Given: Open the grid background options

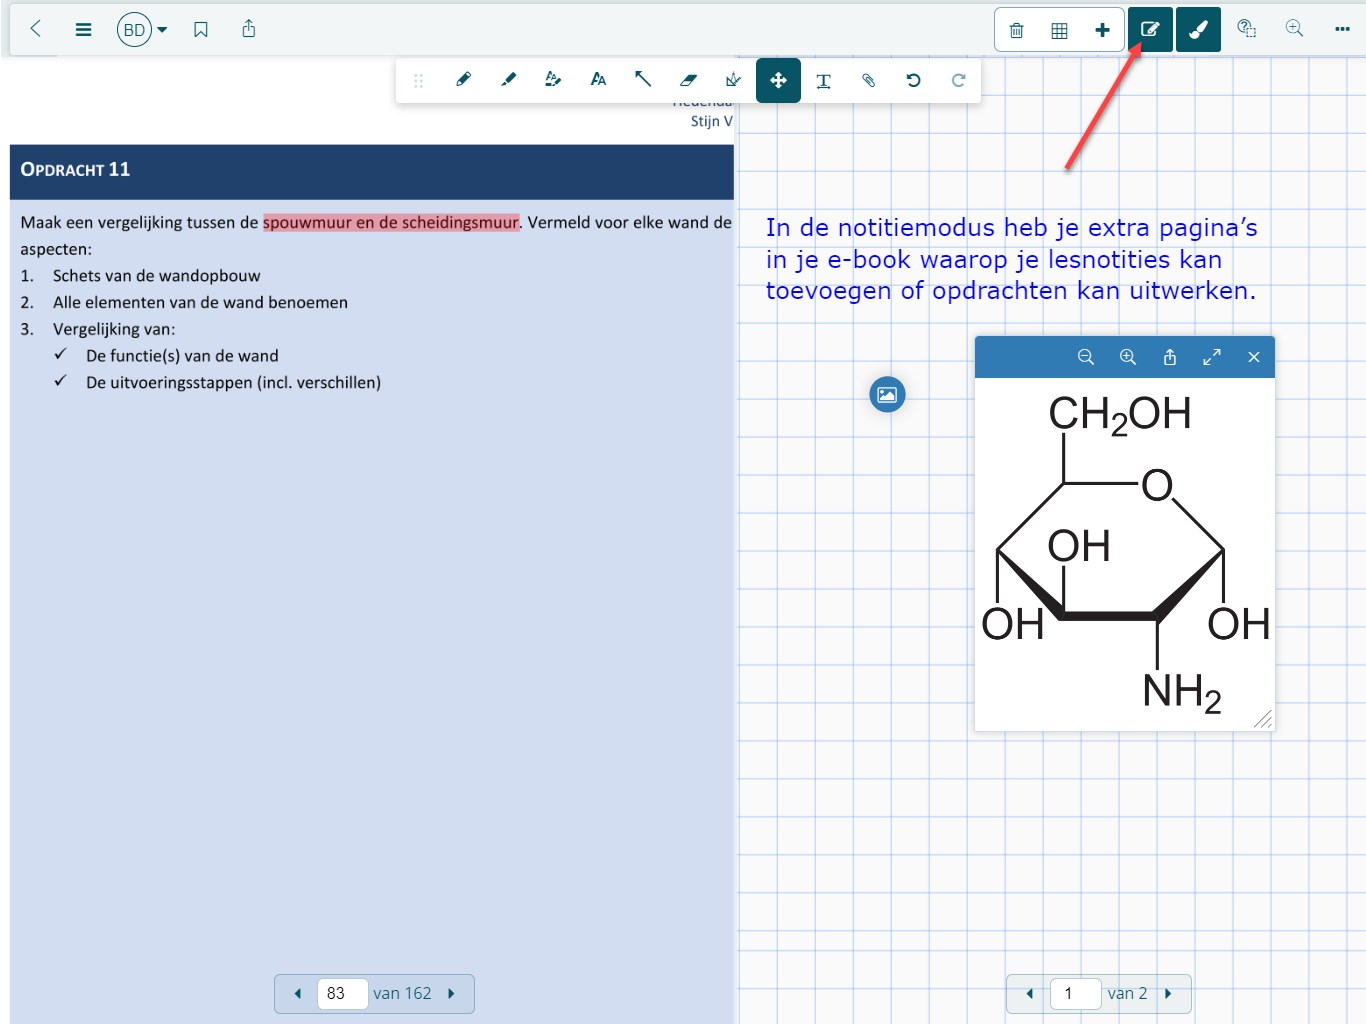Looking at the screenshot, I should [1059, 30].
